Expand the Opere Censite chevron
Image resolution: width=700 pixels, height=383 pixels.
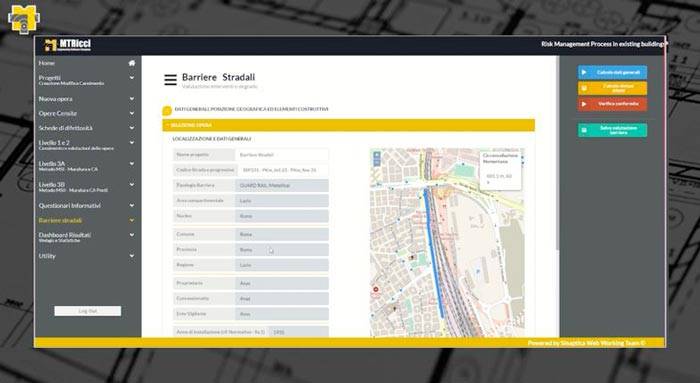(x=132, y=113)
